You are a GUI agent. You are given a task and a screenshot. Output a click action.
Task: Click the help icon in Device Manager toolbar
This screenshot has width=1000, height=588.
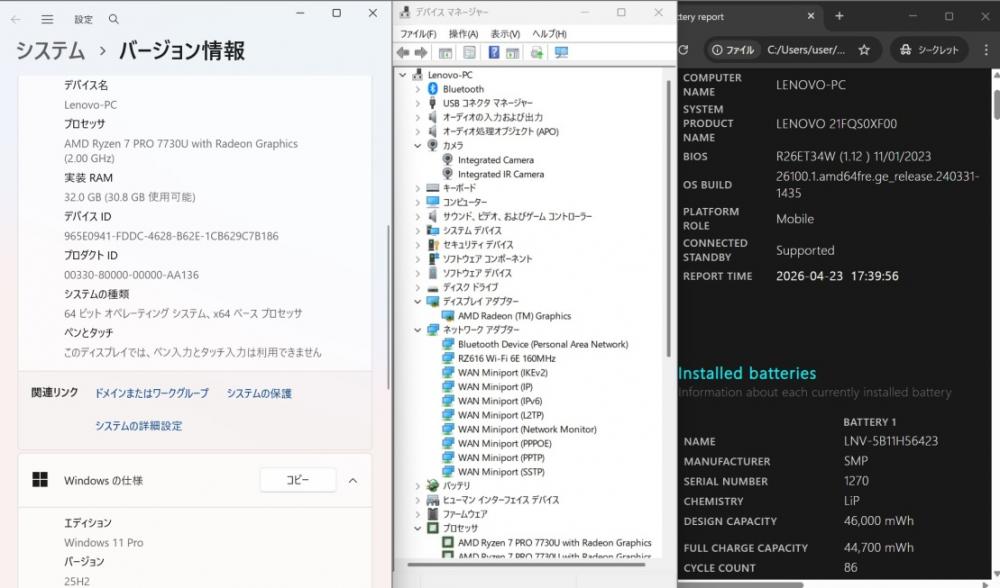click(493, 53)
